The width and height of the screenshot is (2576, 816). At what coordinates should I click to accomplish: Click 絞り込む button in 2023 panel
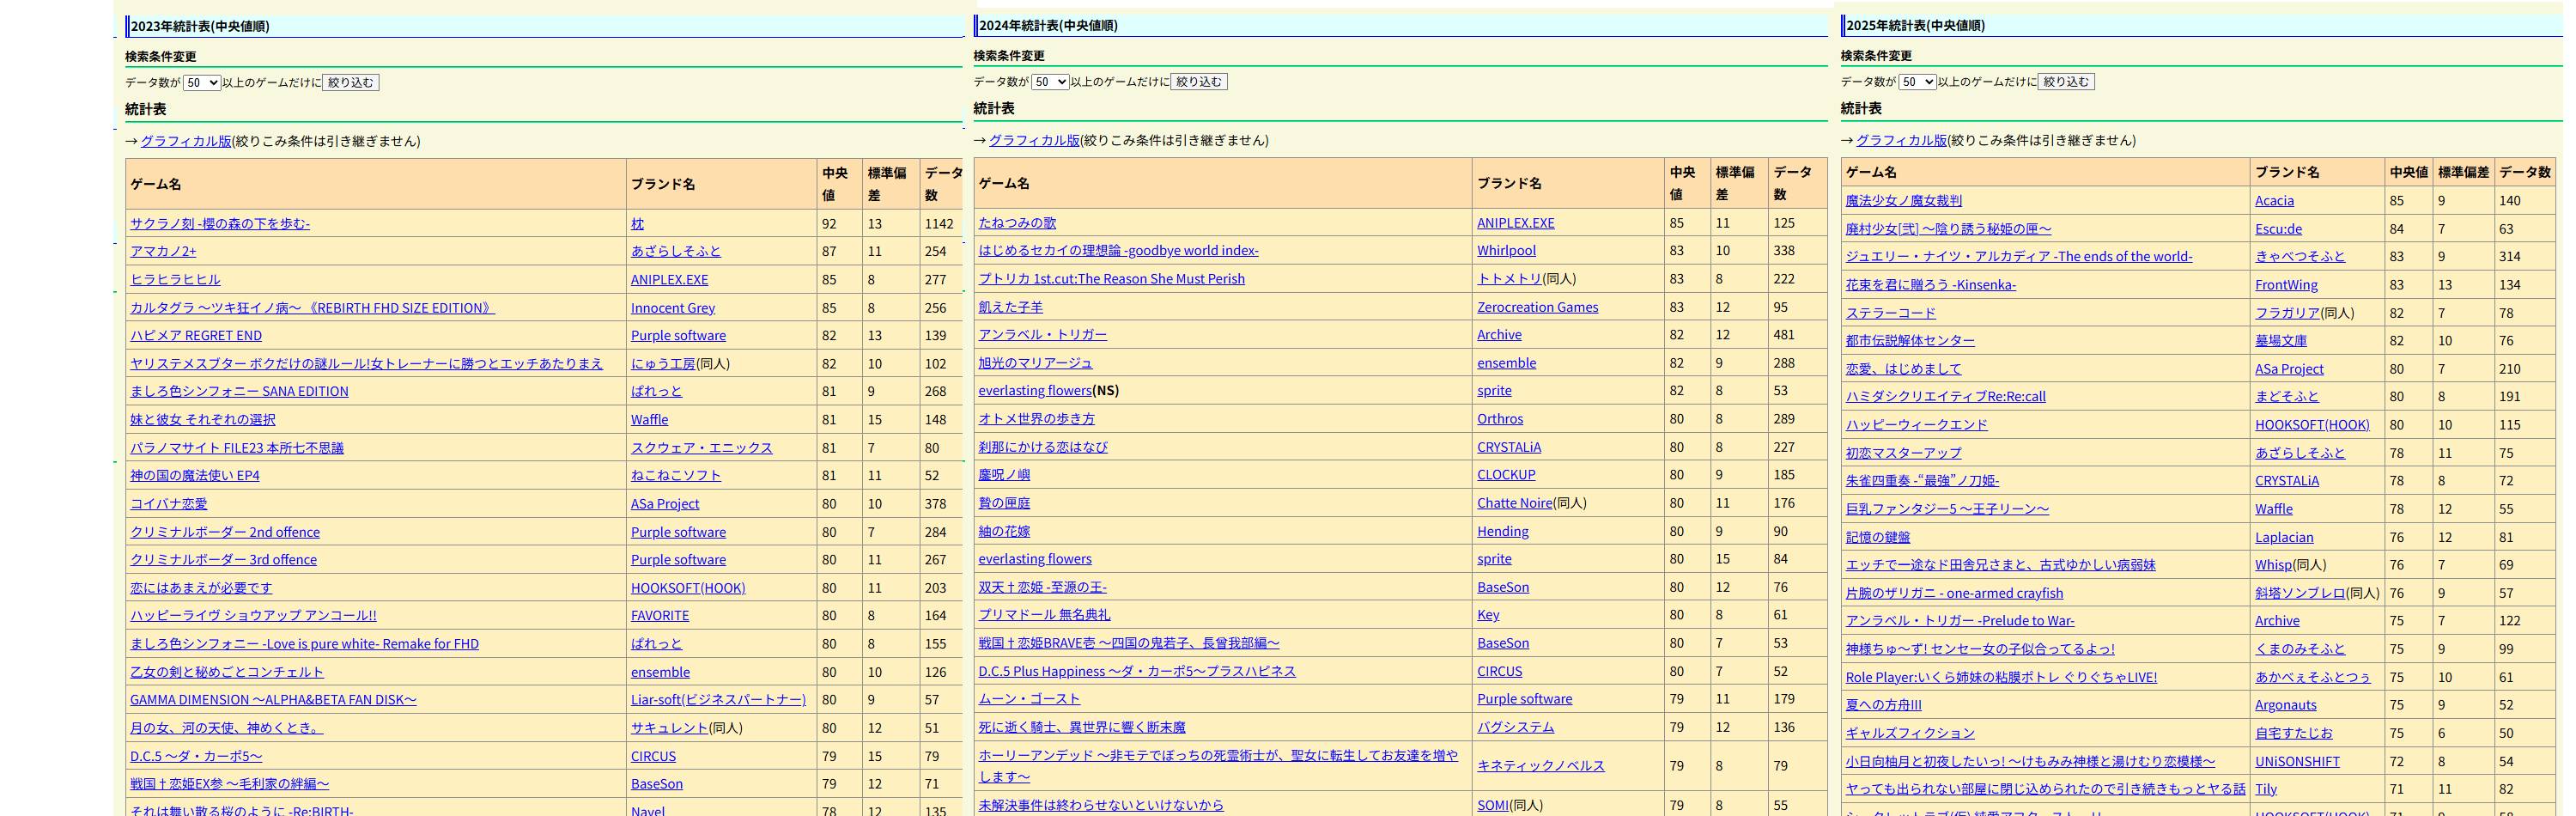pyautogui.click(x=351, y=83)
